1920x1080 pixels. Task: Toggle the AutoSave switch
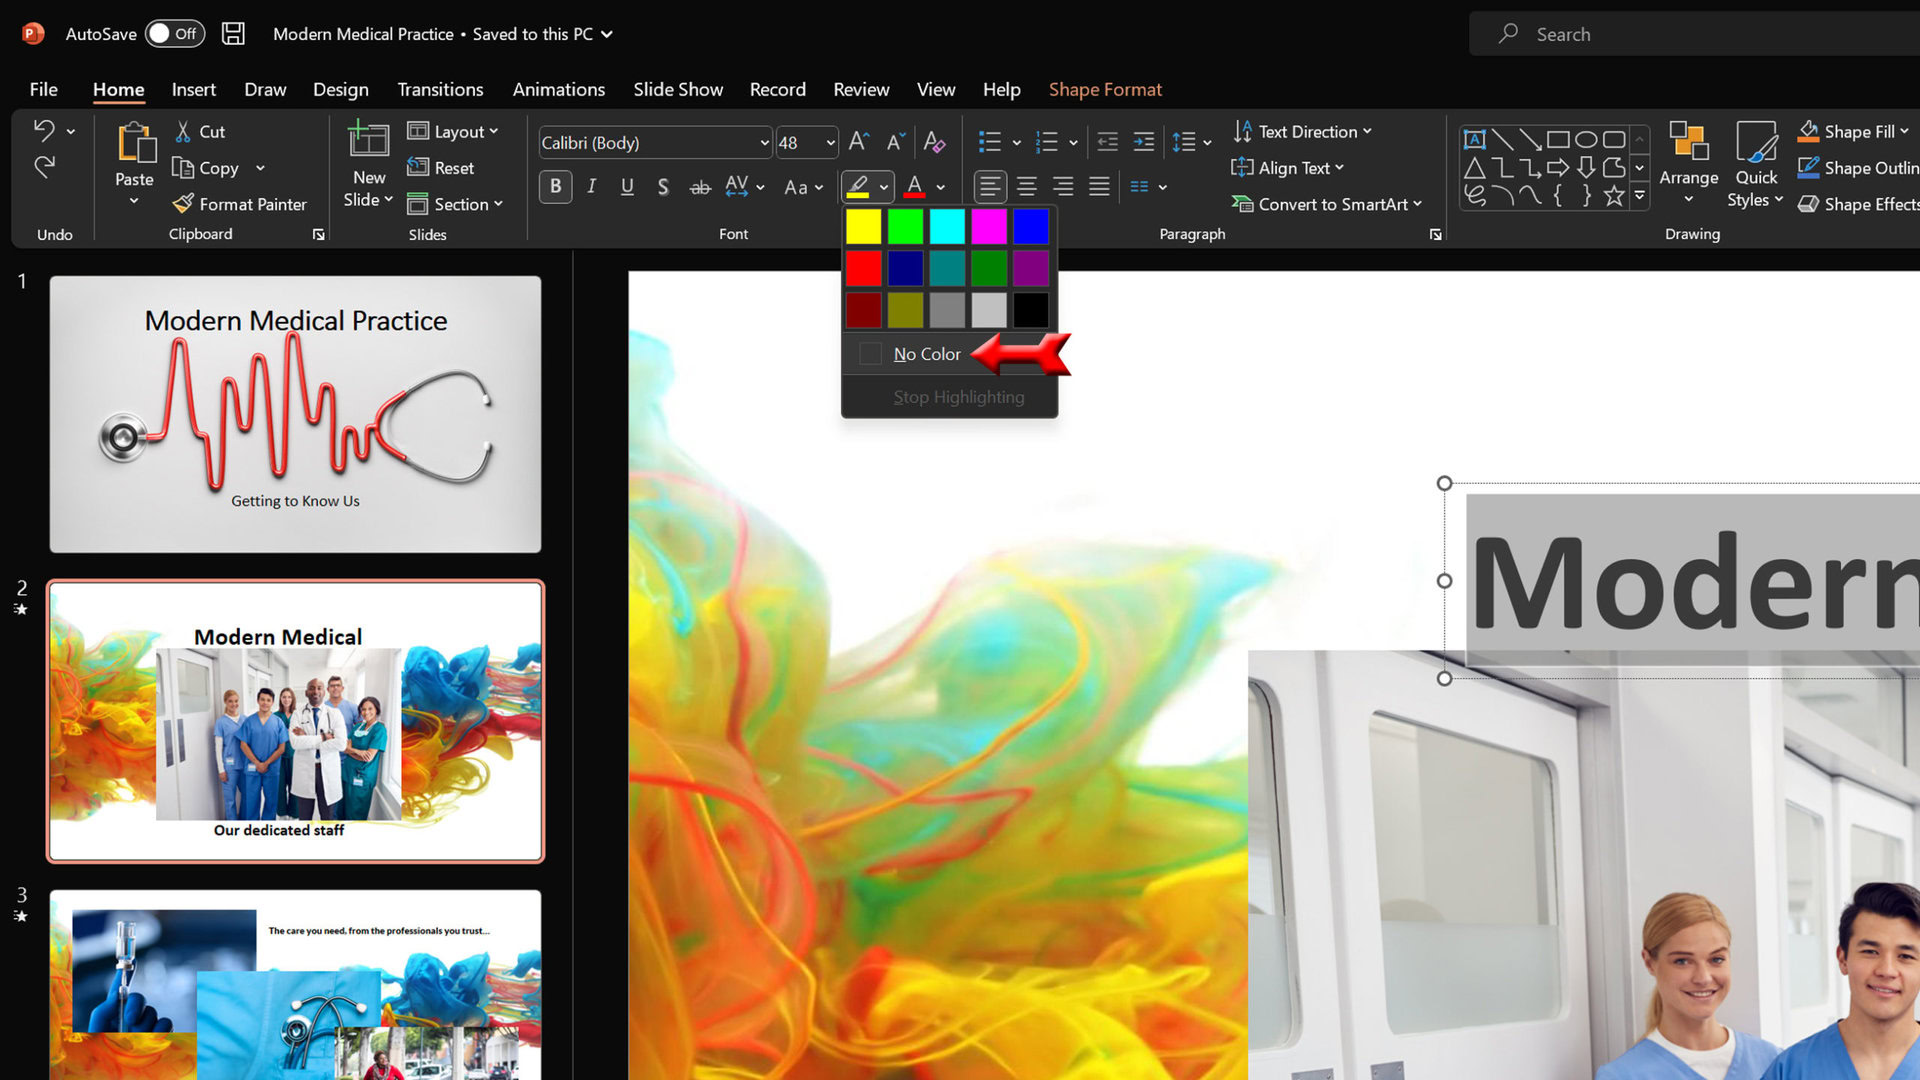(x=175, y=34)
